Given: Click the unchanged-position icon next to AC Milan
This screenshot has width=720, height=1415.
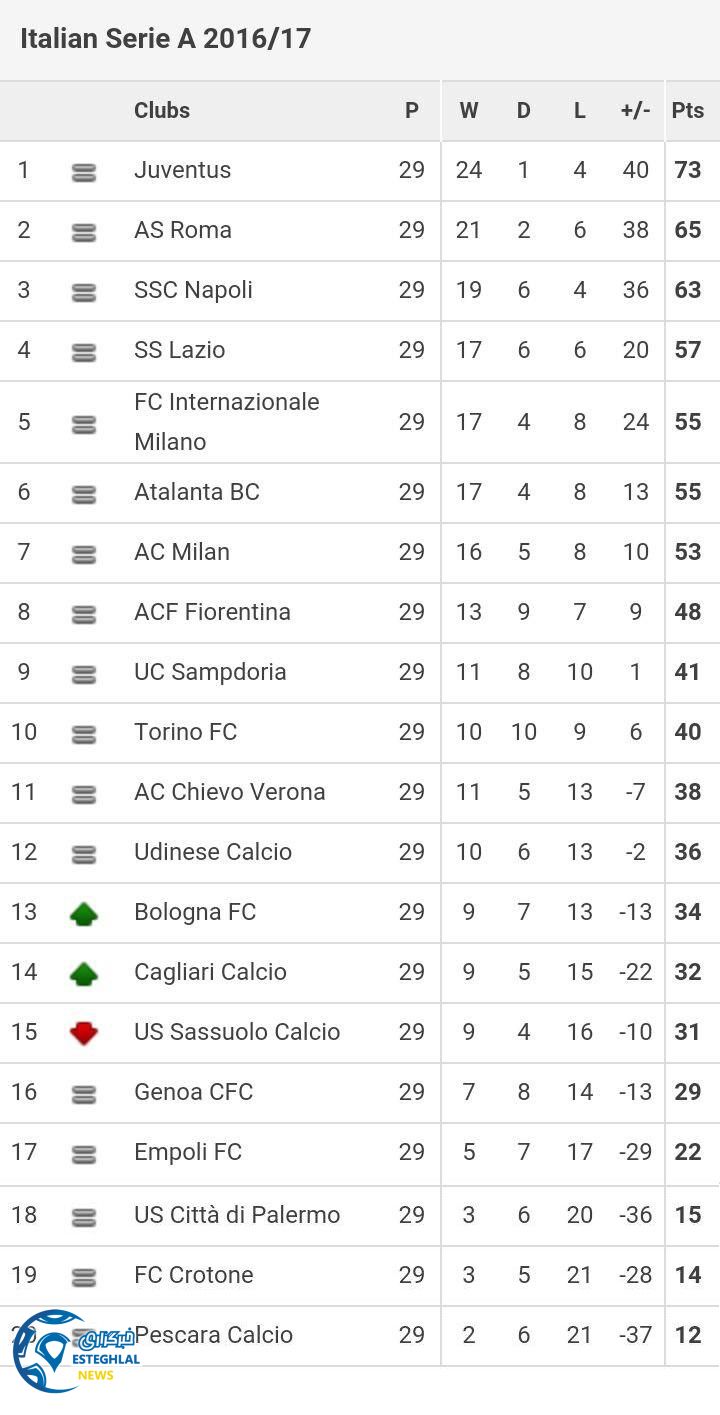Looking at the screenshot, I should (x=84, y=554).
